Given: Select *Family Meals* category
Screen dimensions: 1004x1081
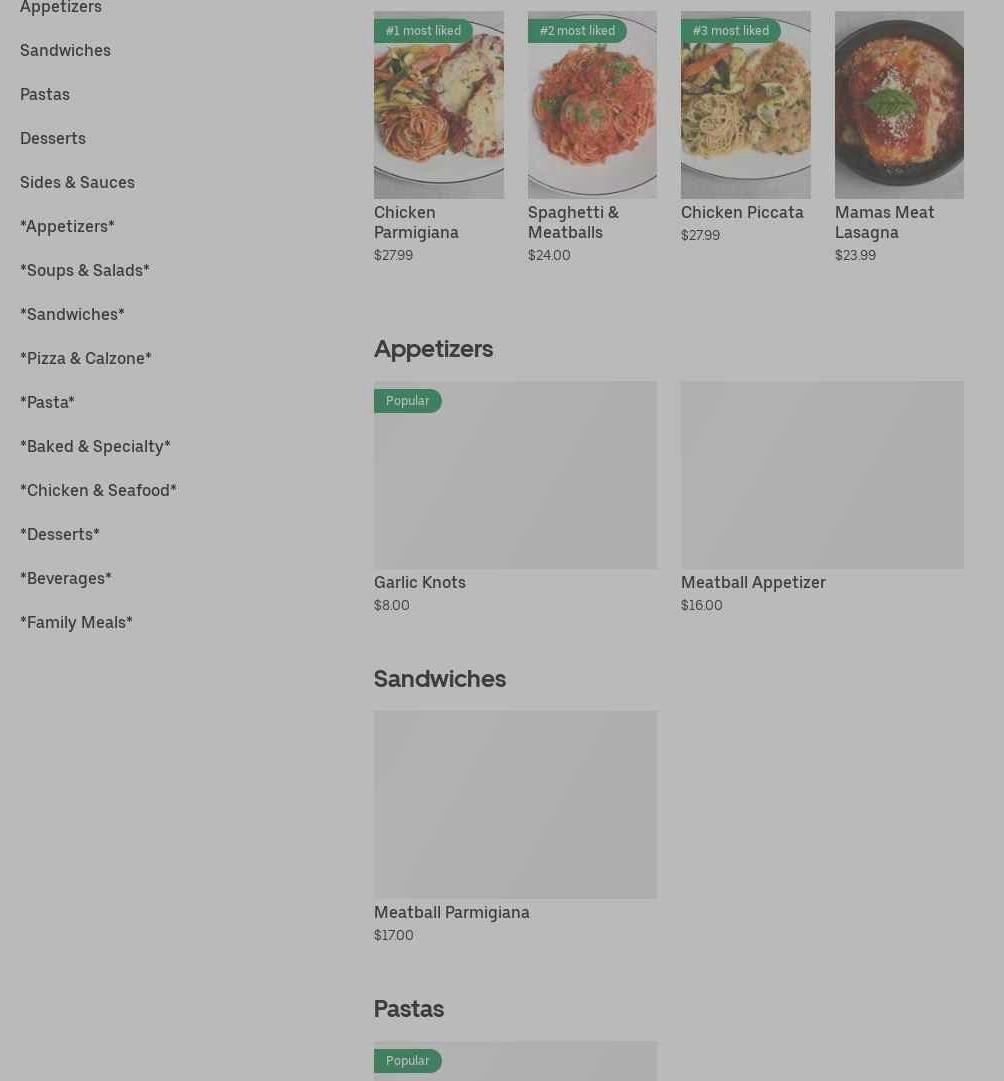Looking at the screenshot, I should [77, 623].
